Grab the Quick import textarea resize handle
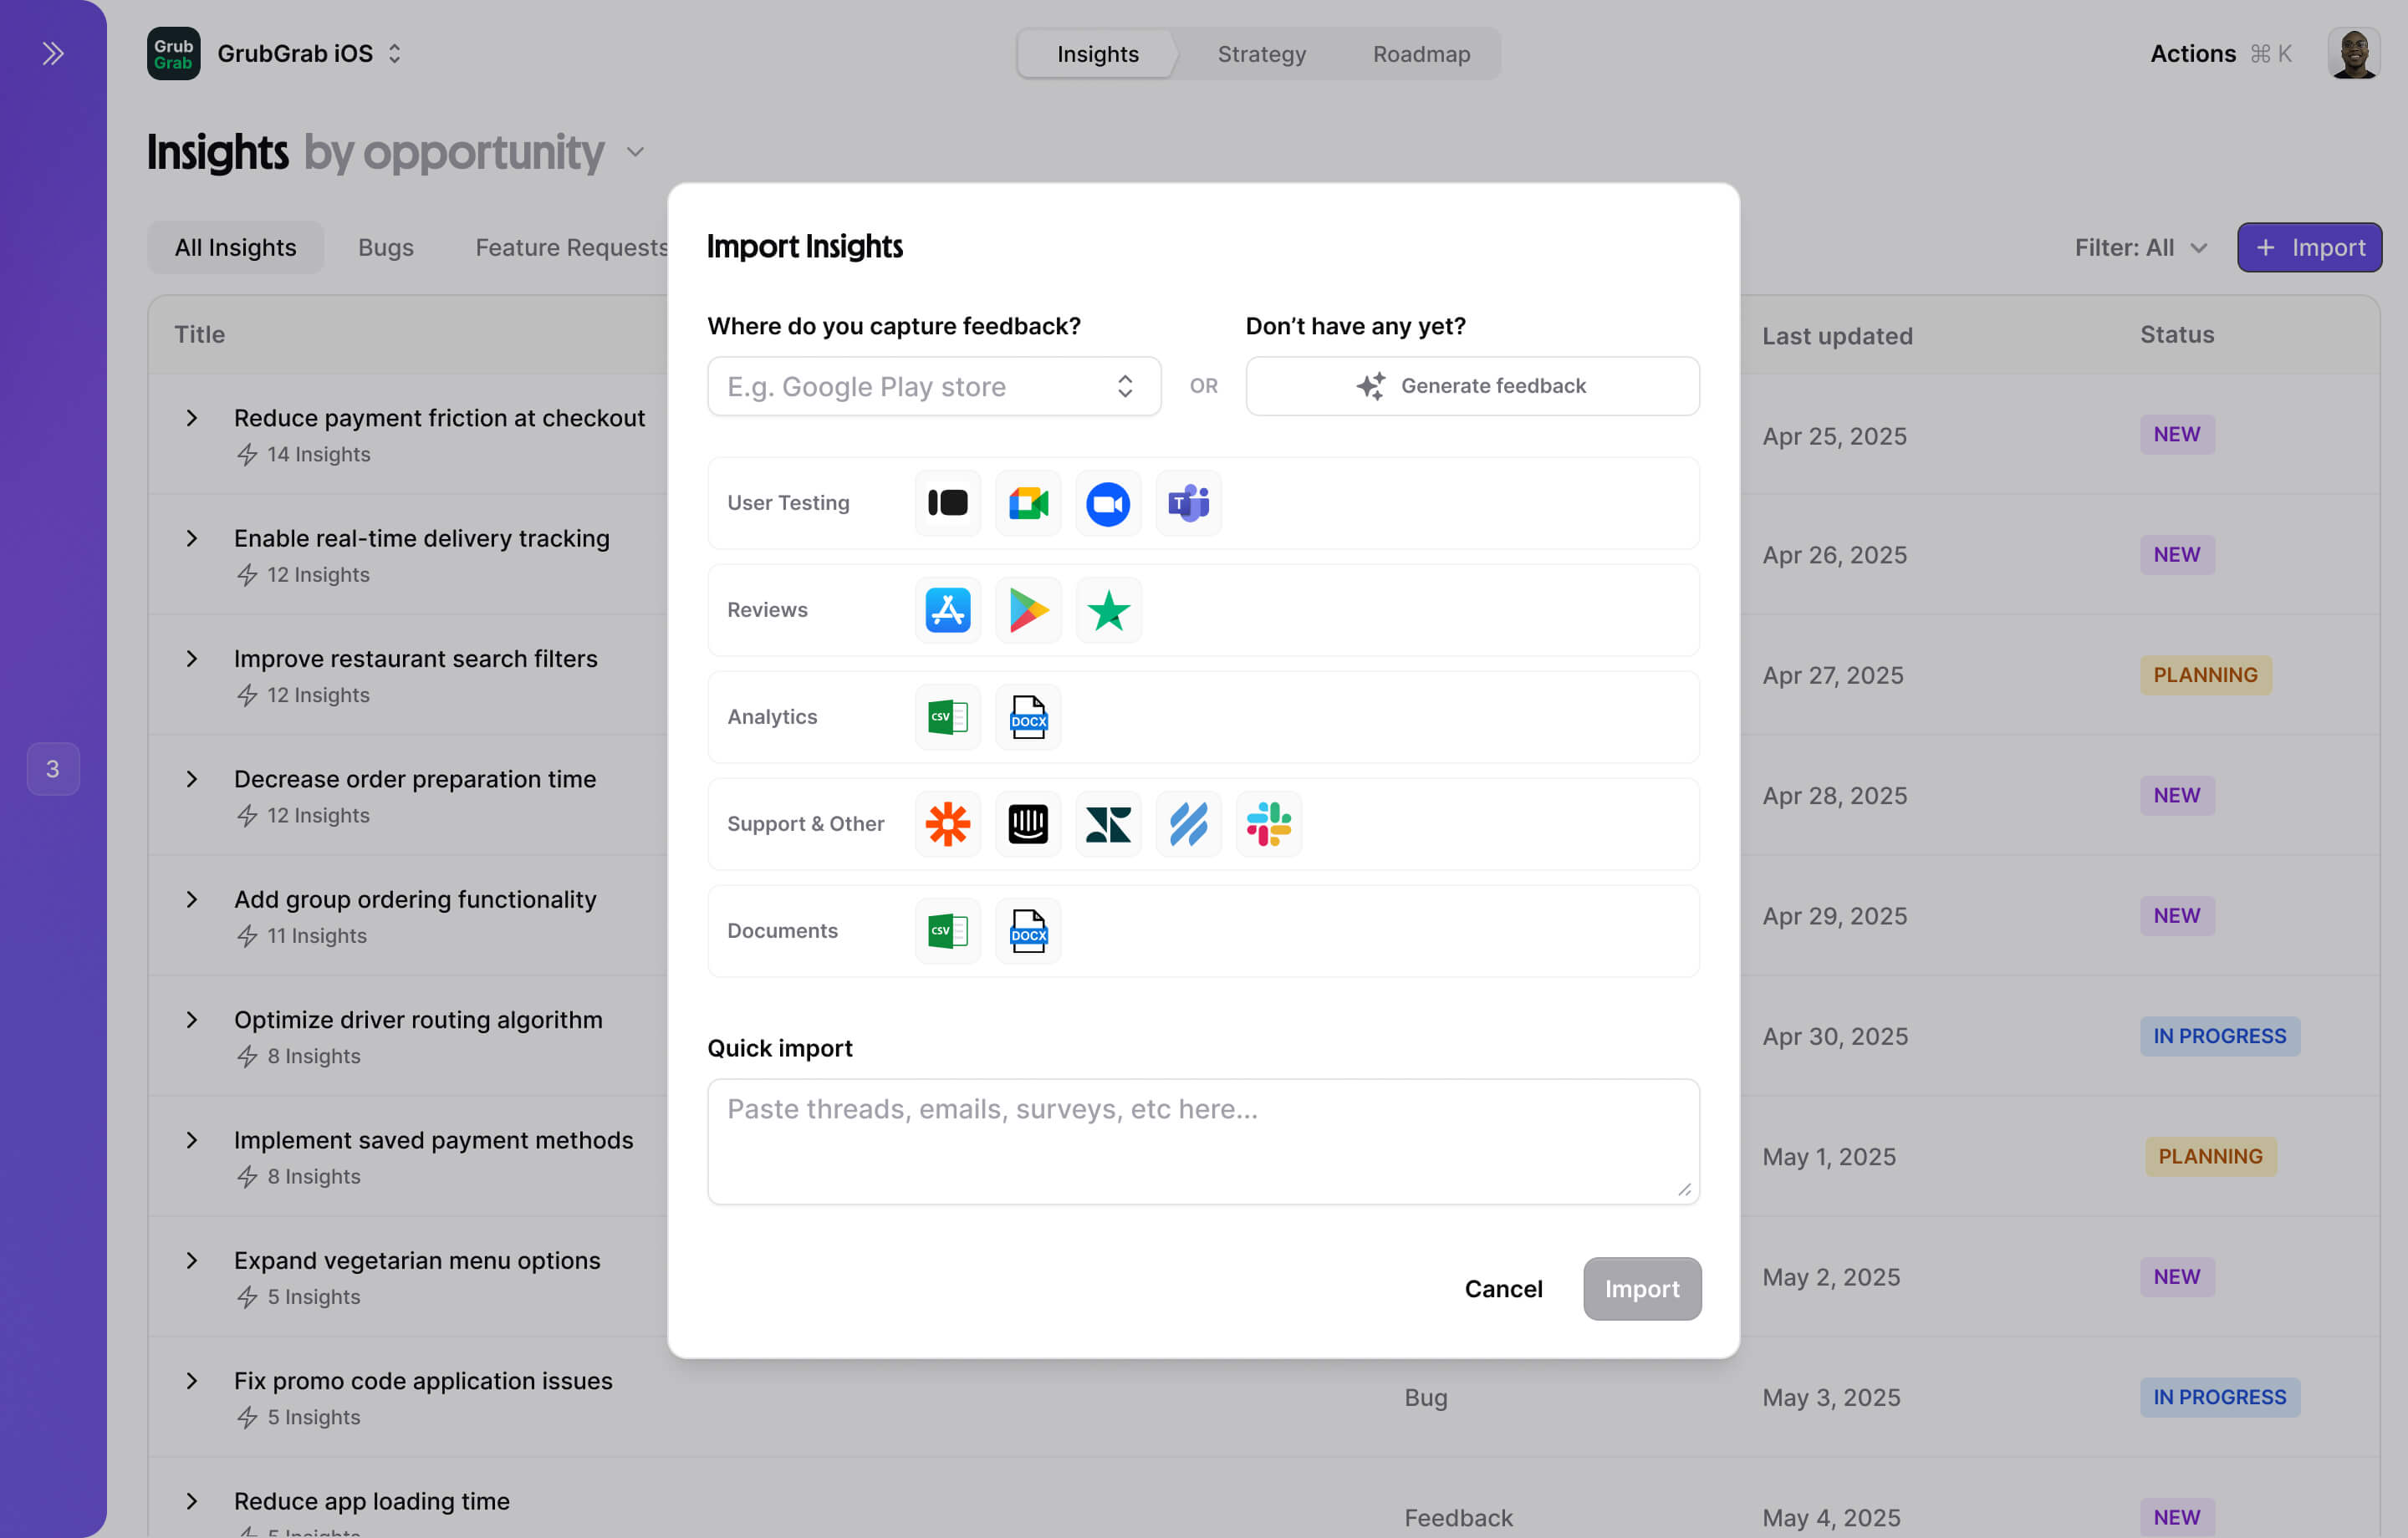Screen dimensions: 2408x1538 [x=1685, y=1190]
